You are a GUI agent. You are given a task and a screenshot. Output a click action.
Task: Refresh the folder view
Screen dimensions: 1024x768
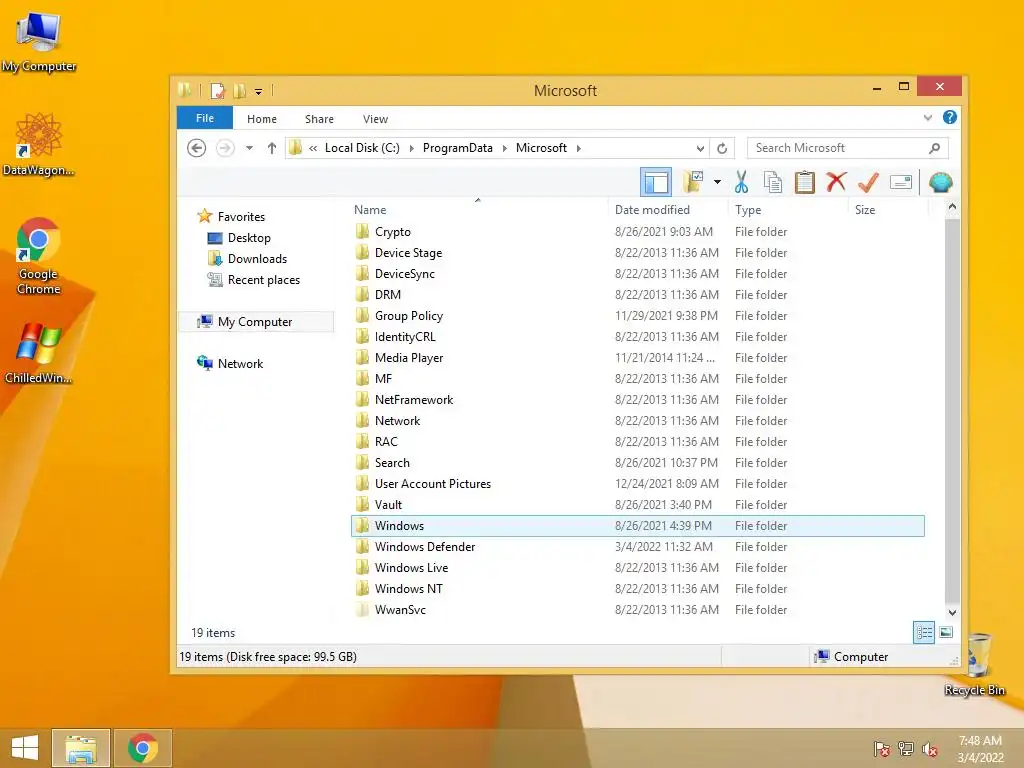click(x=722, y=148)
